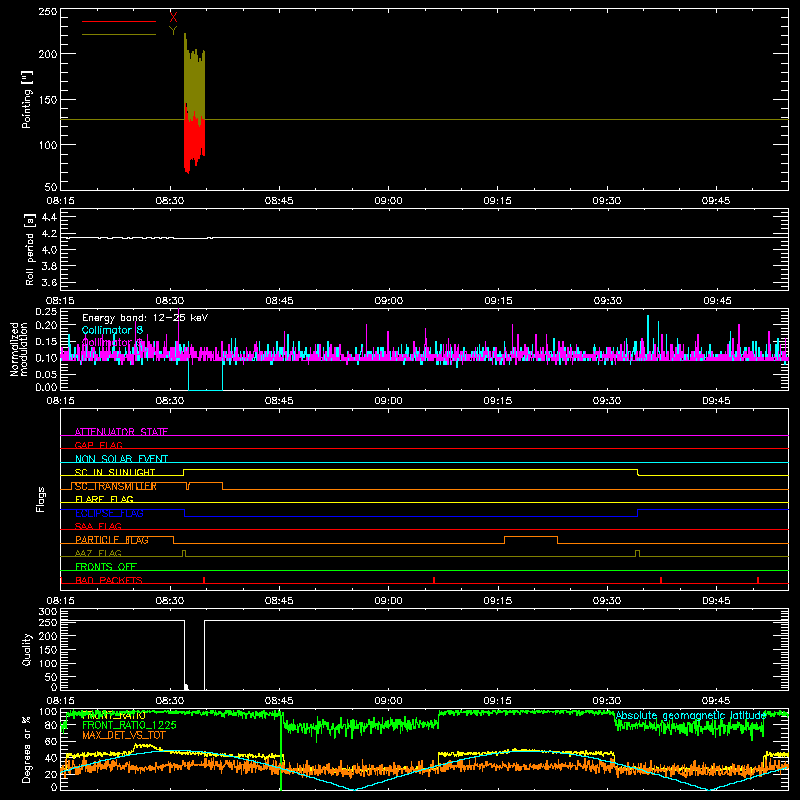Select the SC_TRANSMITTER flag label
The image size is (800, 800).
click(x=115, y=486)
